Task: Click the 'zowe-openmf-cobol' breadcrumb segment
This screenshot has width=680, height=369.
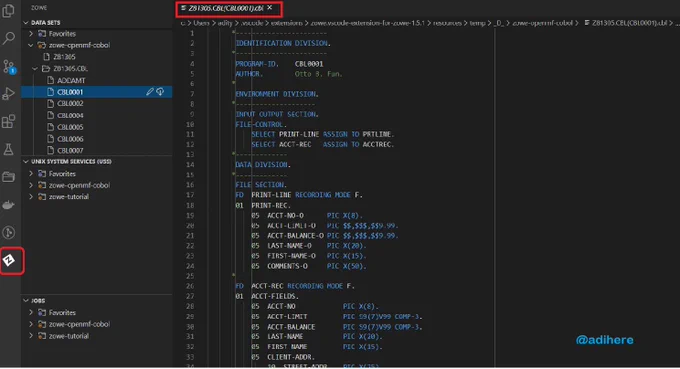Action: pos(542,23)
